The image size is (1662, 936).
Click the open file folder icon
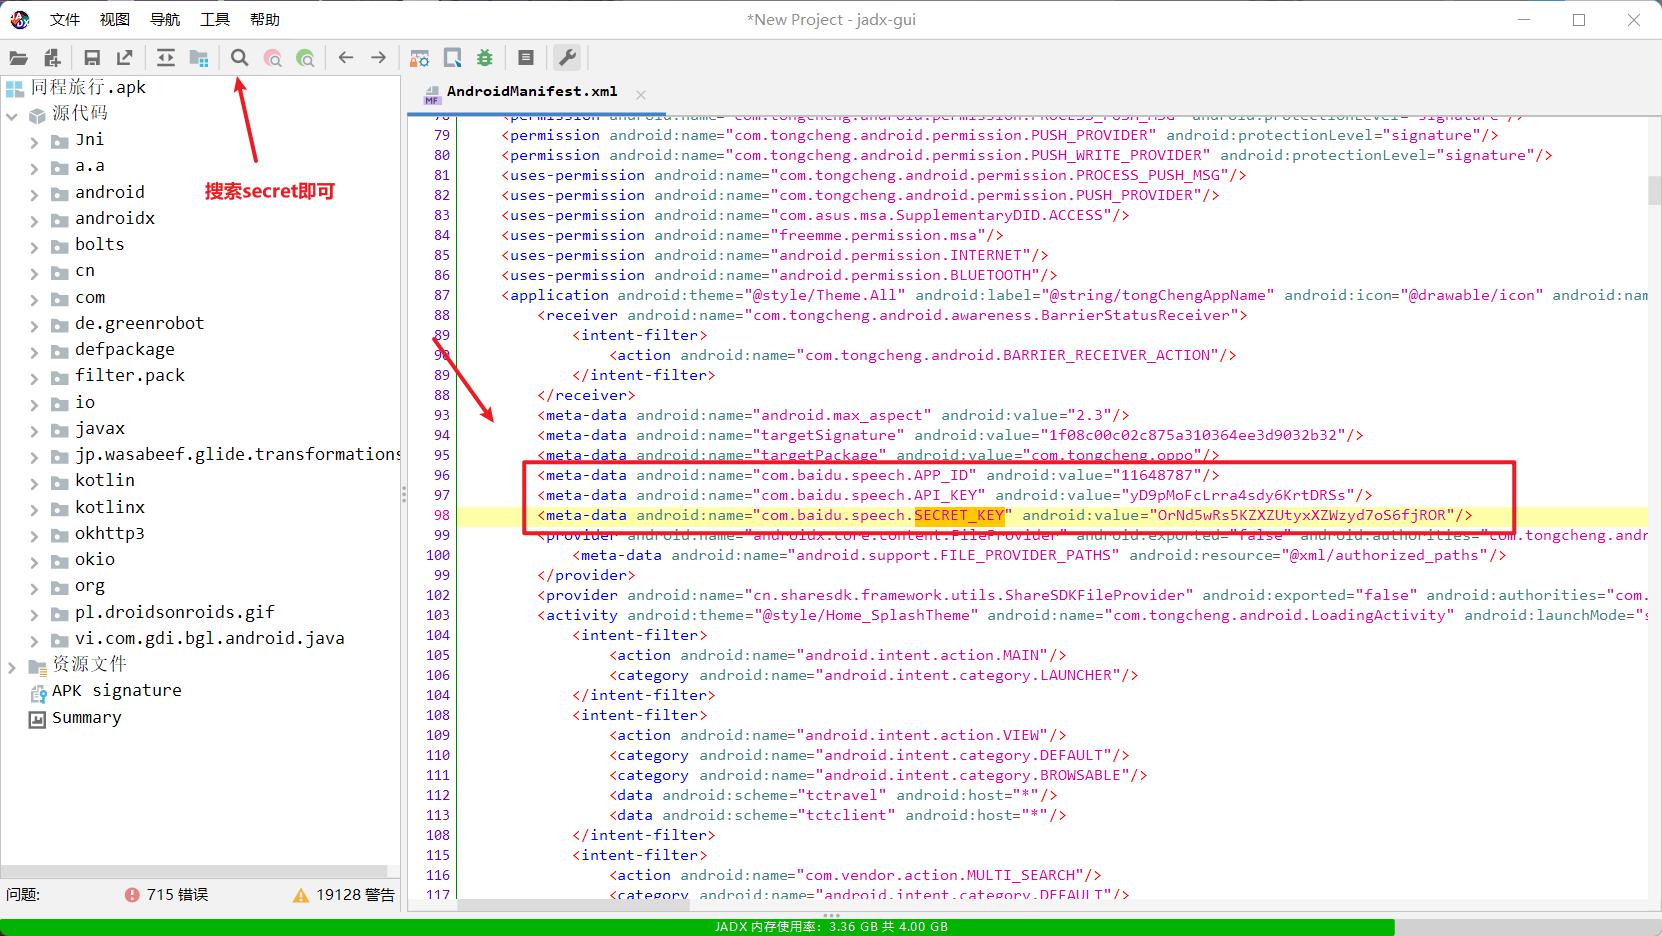[18, 58]
